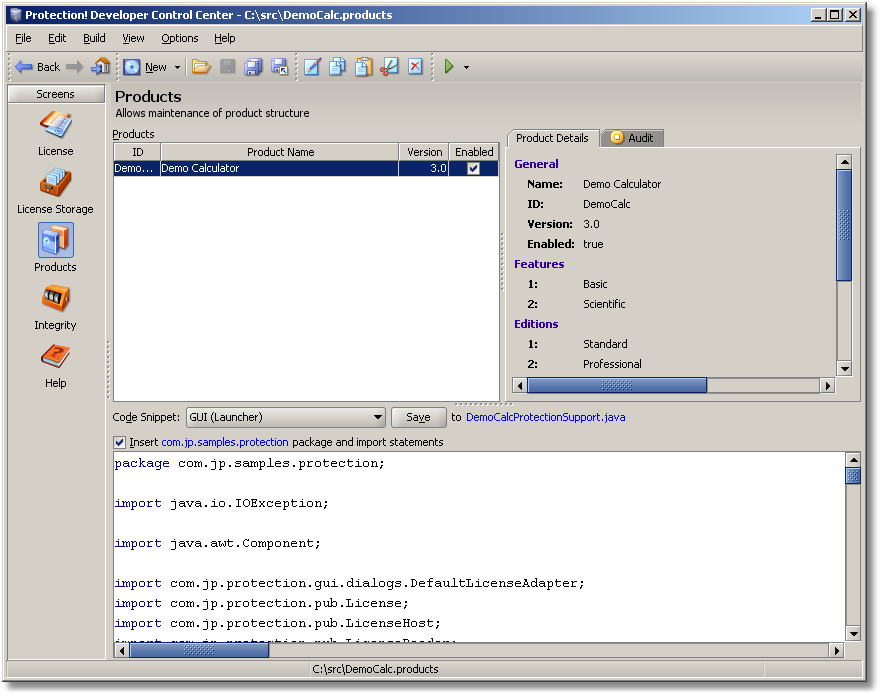Uncheck Enabled for Demo Calculator product
The height and width of the screenshot is (696, 881).
474,169
